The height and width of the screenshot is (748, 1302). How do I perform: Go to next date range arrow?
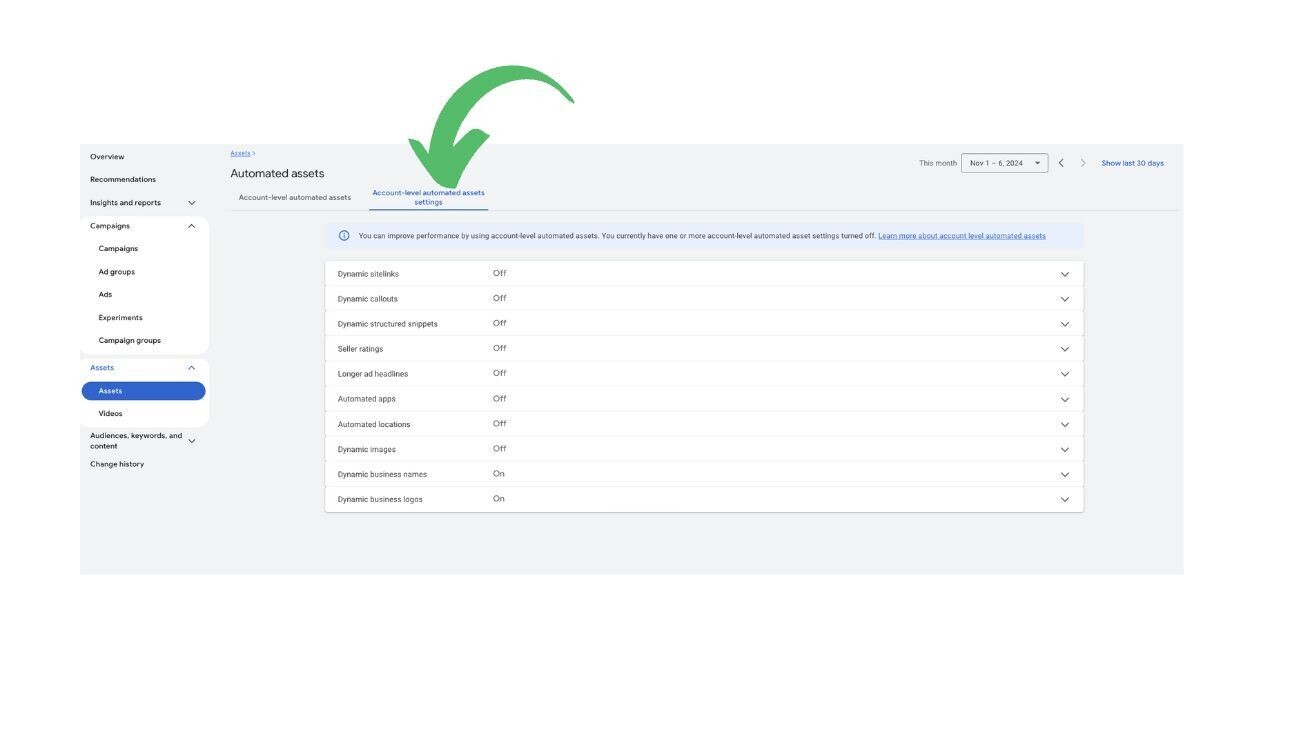pos(1083,163)
